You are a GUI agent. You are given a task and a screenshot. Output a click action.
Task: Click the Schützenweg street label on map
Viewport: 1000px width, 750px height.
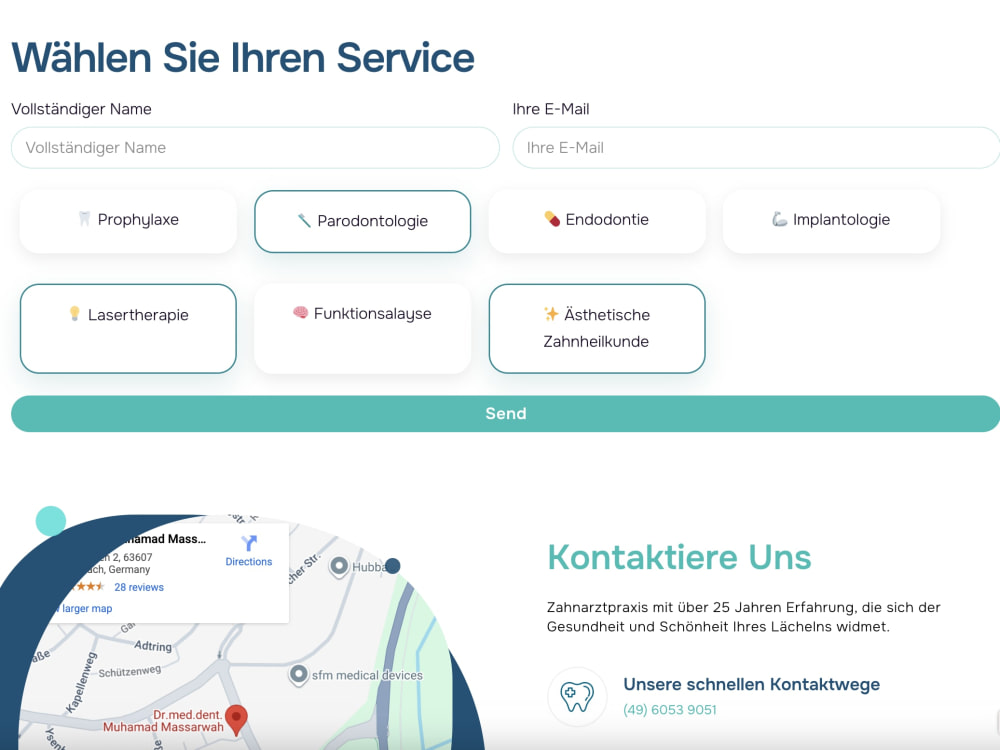pos(129,671)
